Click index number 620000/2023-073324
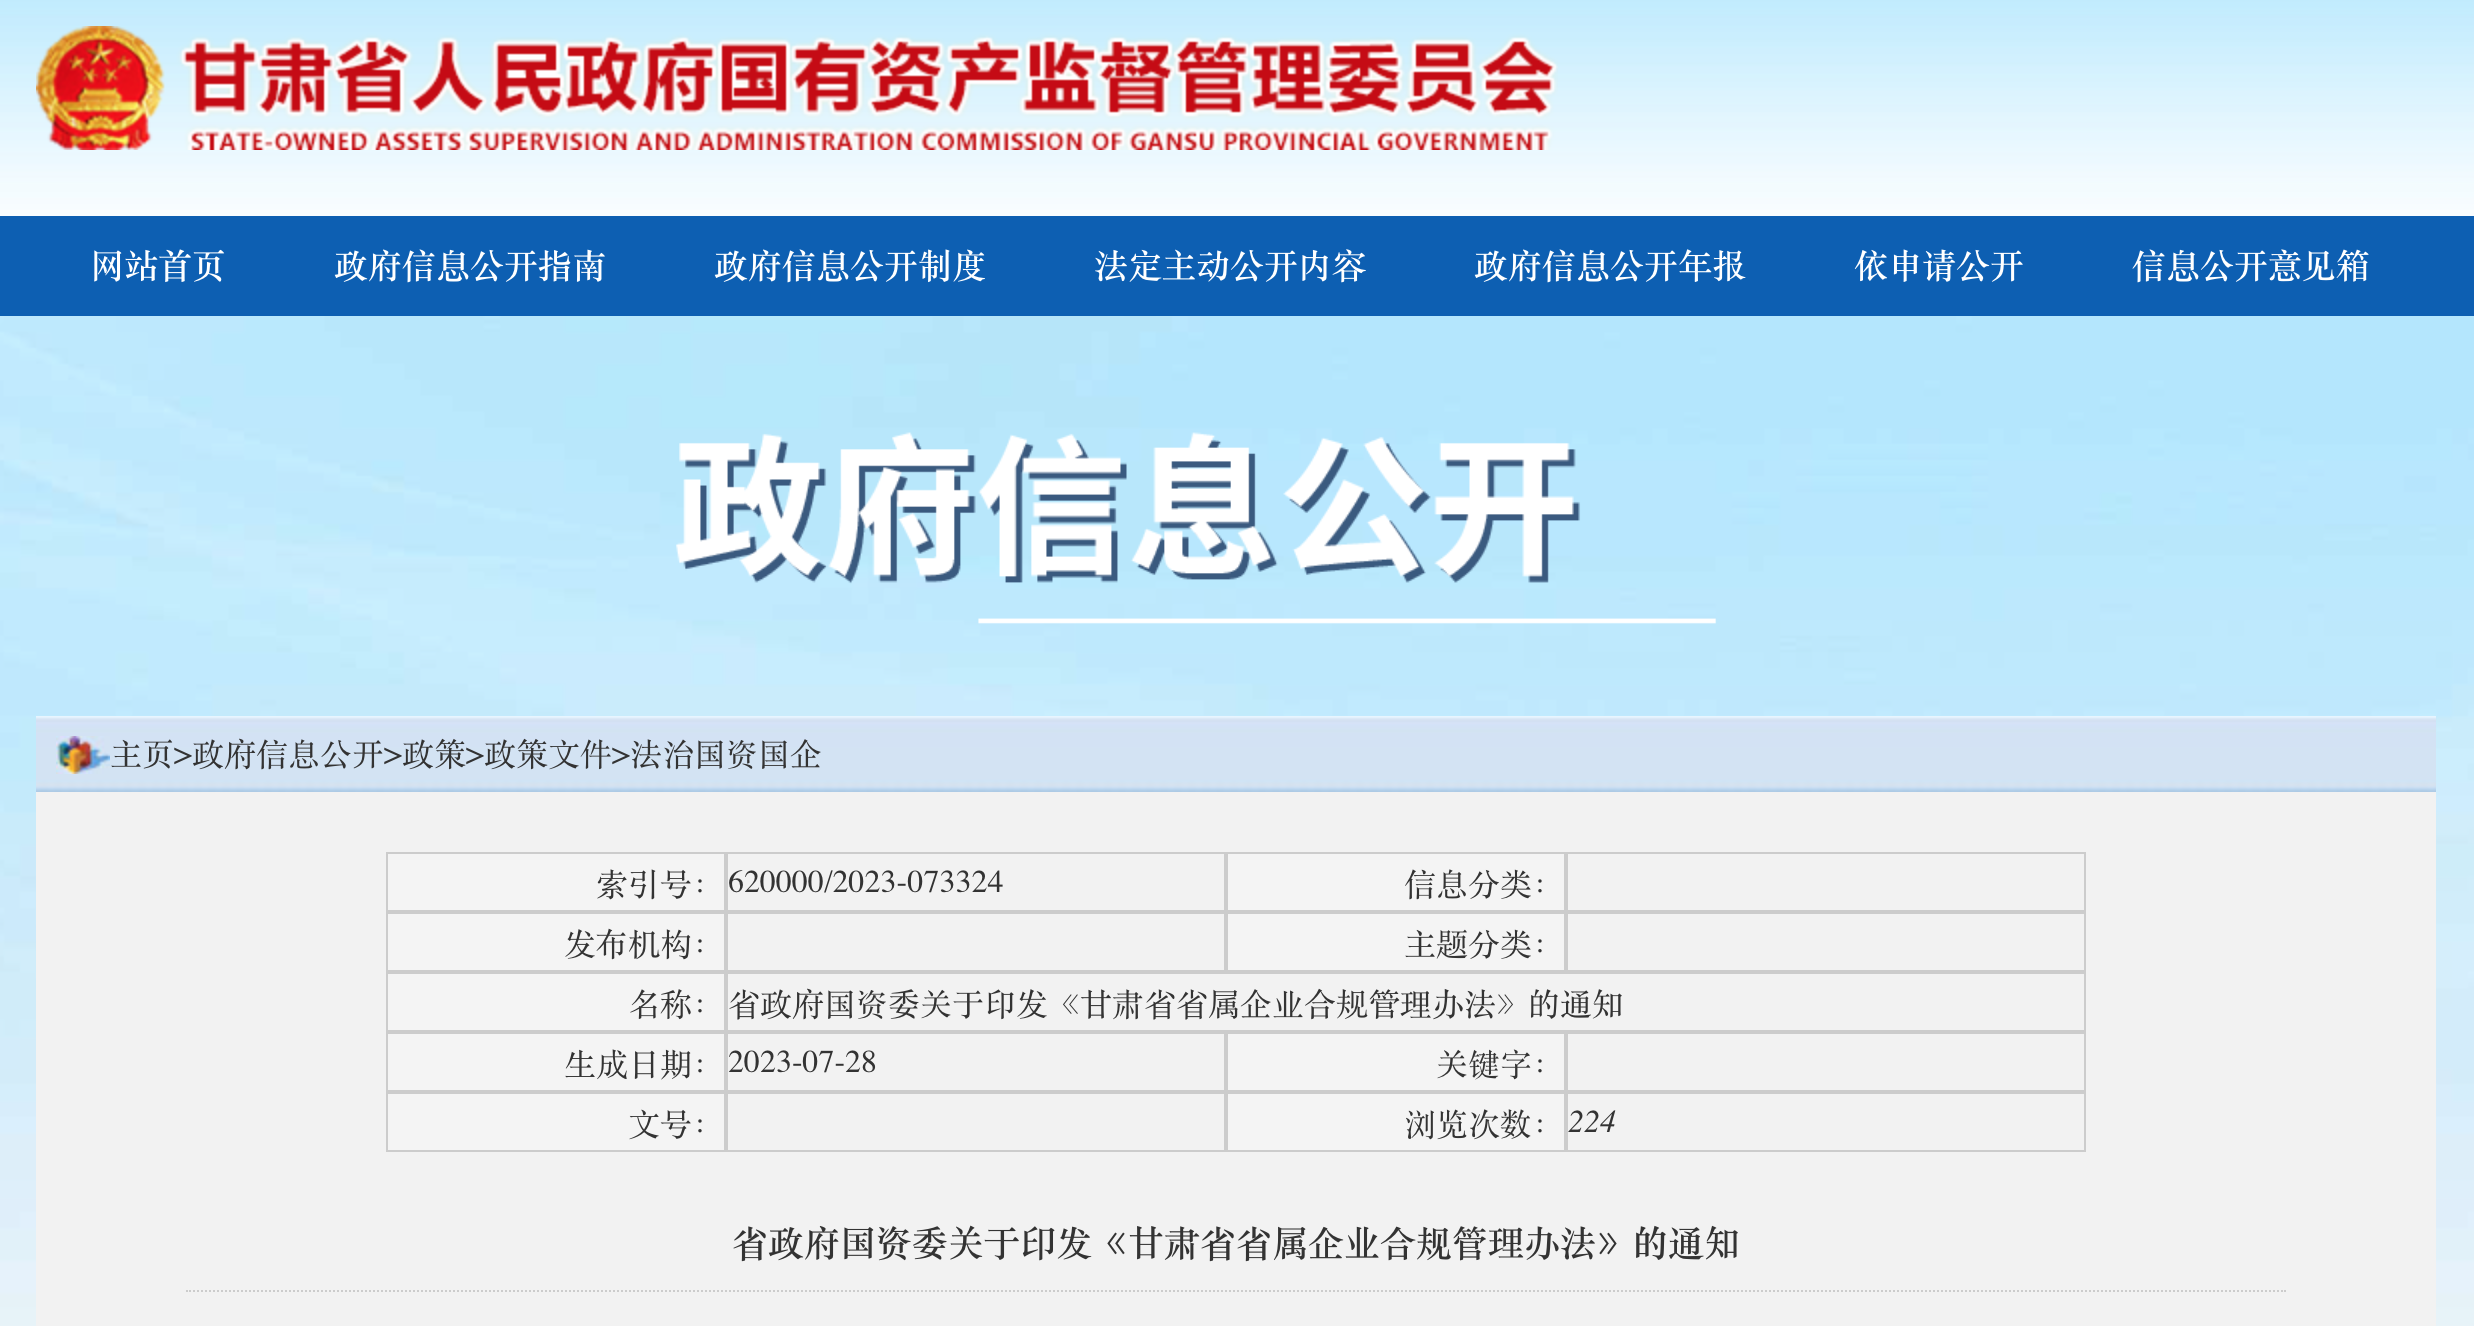The image size is (2474, 1326). tap(865, 882)
